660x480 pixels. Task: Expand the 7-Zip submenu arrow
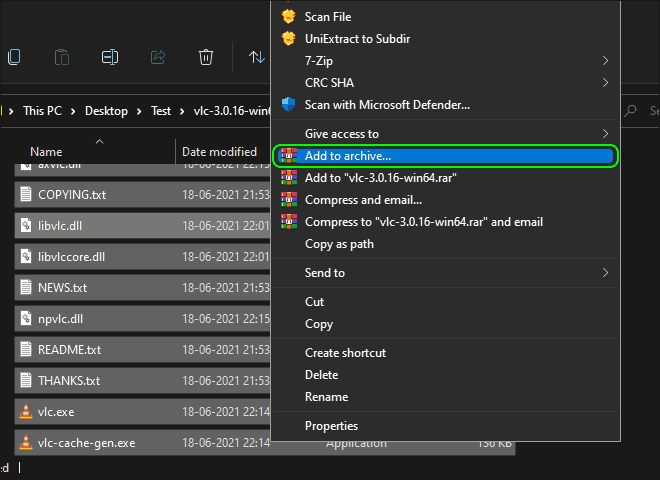(605, 61)
